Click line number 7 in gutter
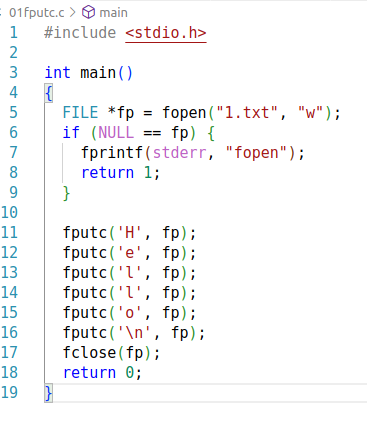The height and width of the screenshot is (427, 367). (x=14, y=153)
